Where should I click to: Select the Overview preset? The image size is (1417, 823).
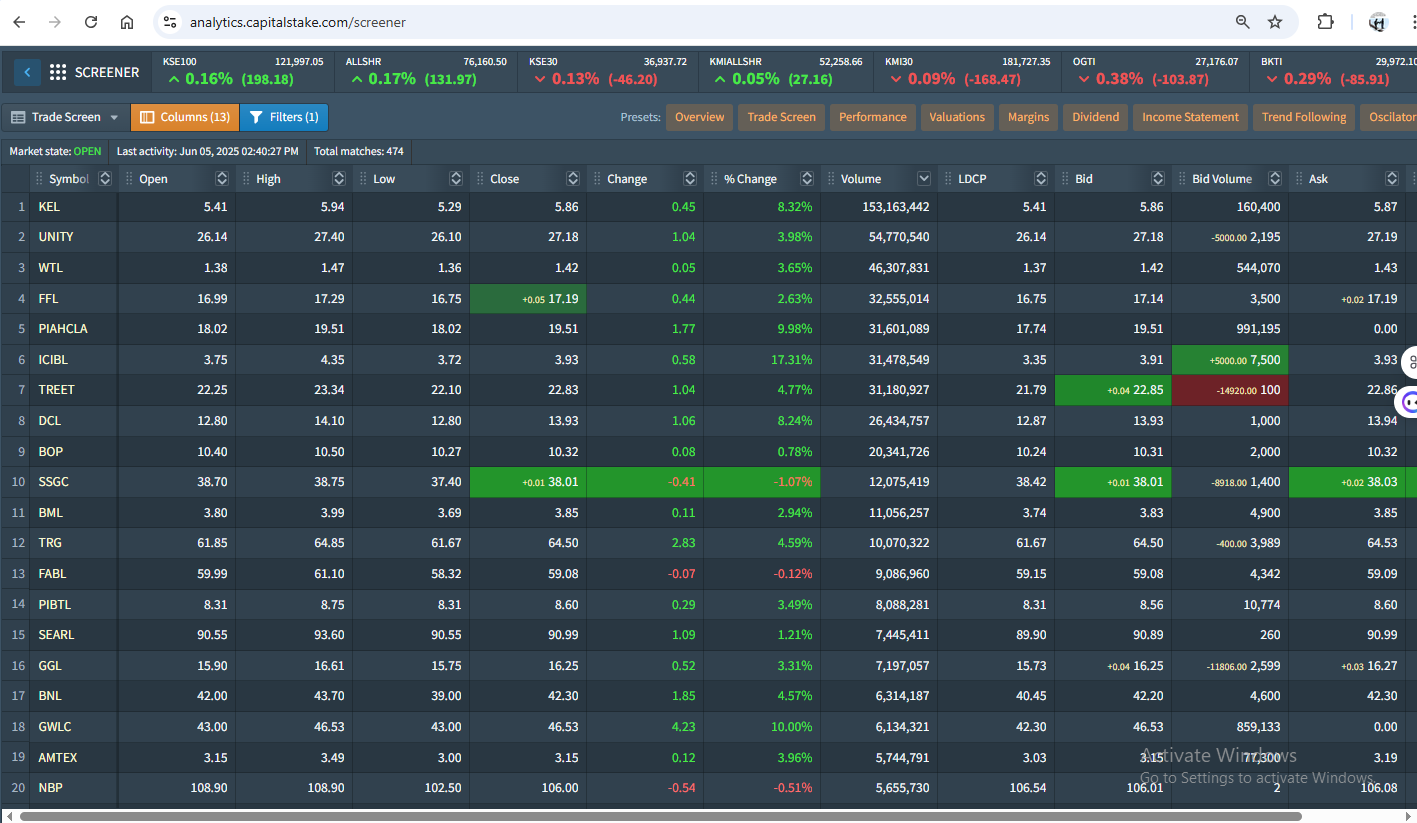699,117
